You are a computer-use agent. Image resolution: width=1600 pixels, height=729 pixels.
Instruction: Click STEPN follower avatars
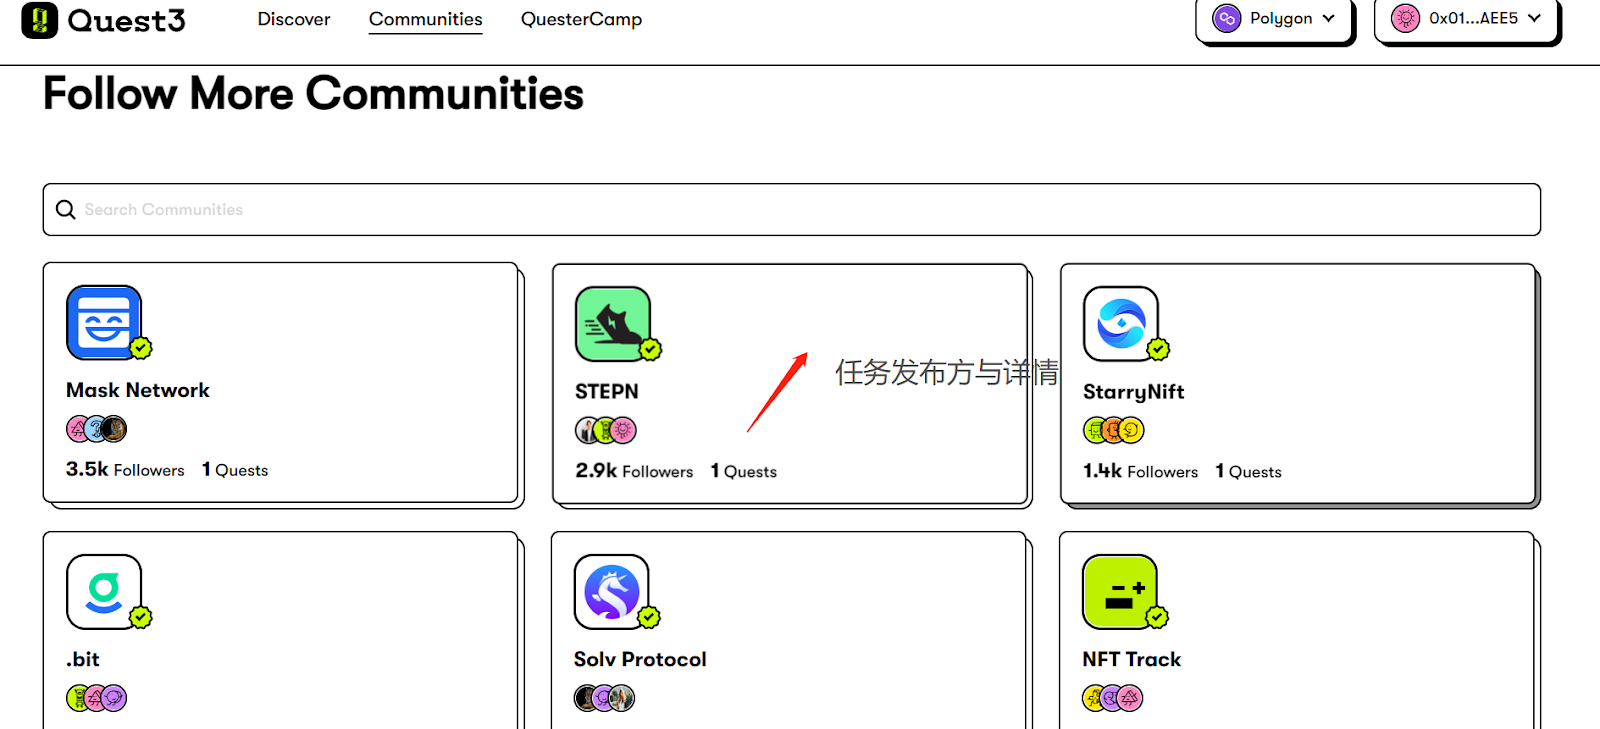pos(606,430)
